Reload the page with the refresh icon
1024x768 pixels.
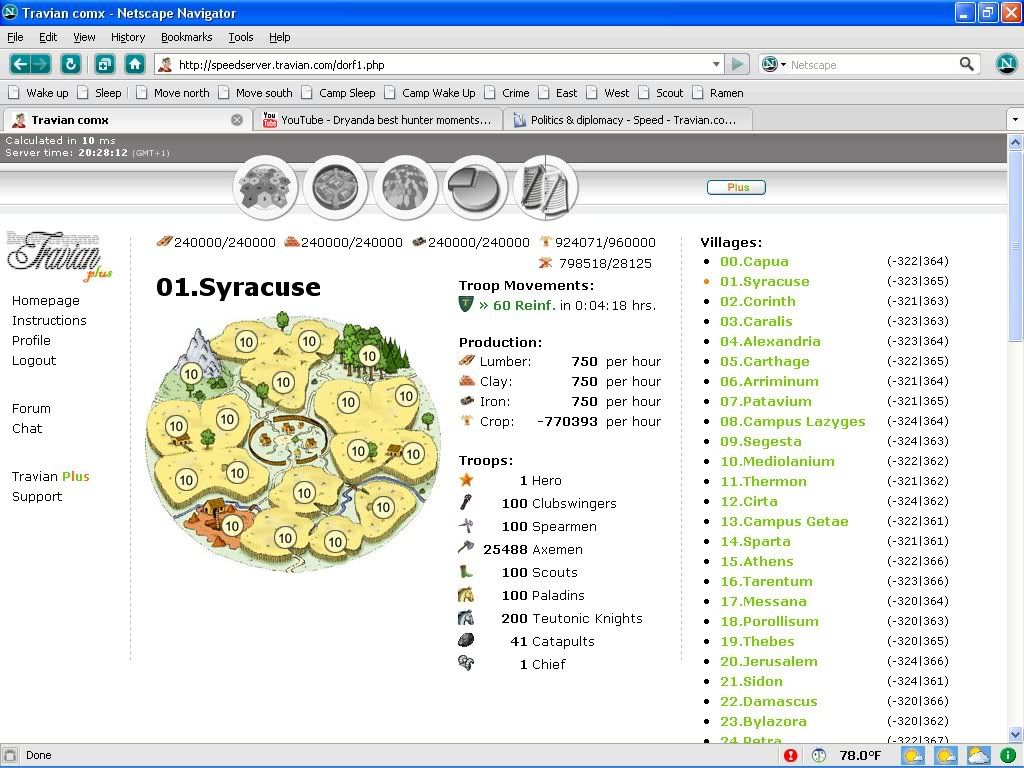click(71, 64)
